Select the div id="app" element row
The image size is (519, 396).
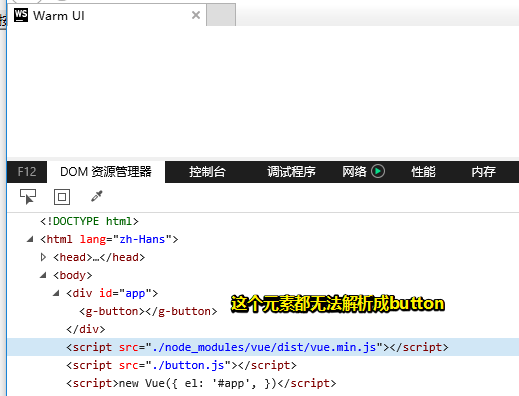pos(112,293)
